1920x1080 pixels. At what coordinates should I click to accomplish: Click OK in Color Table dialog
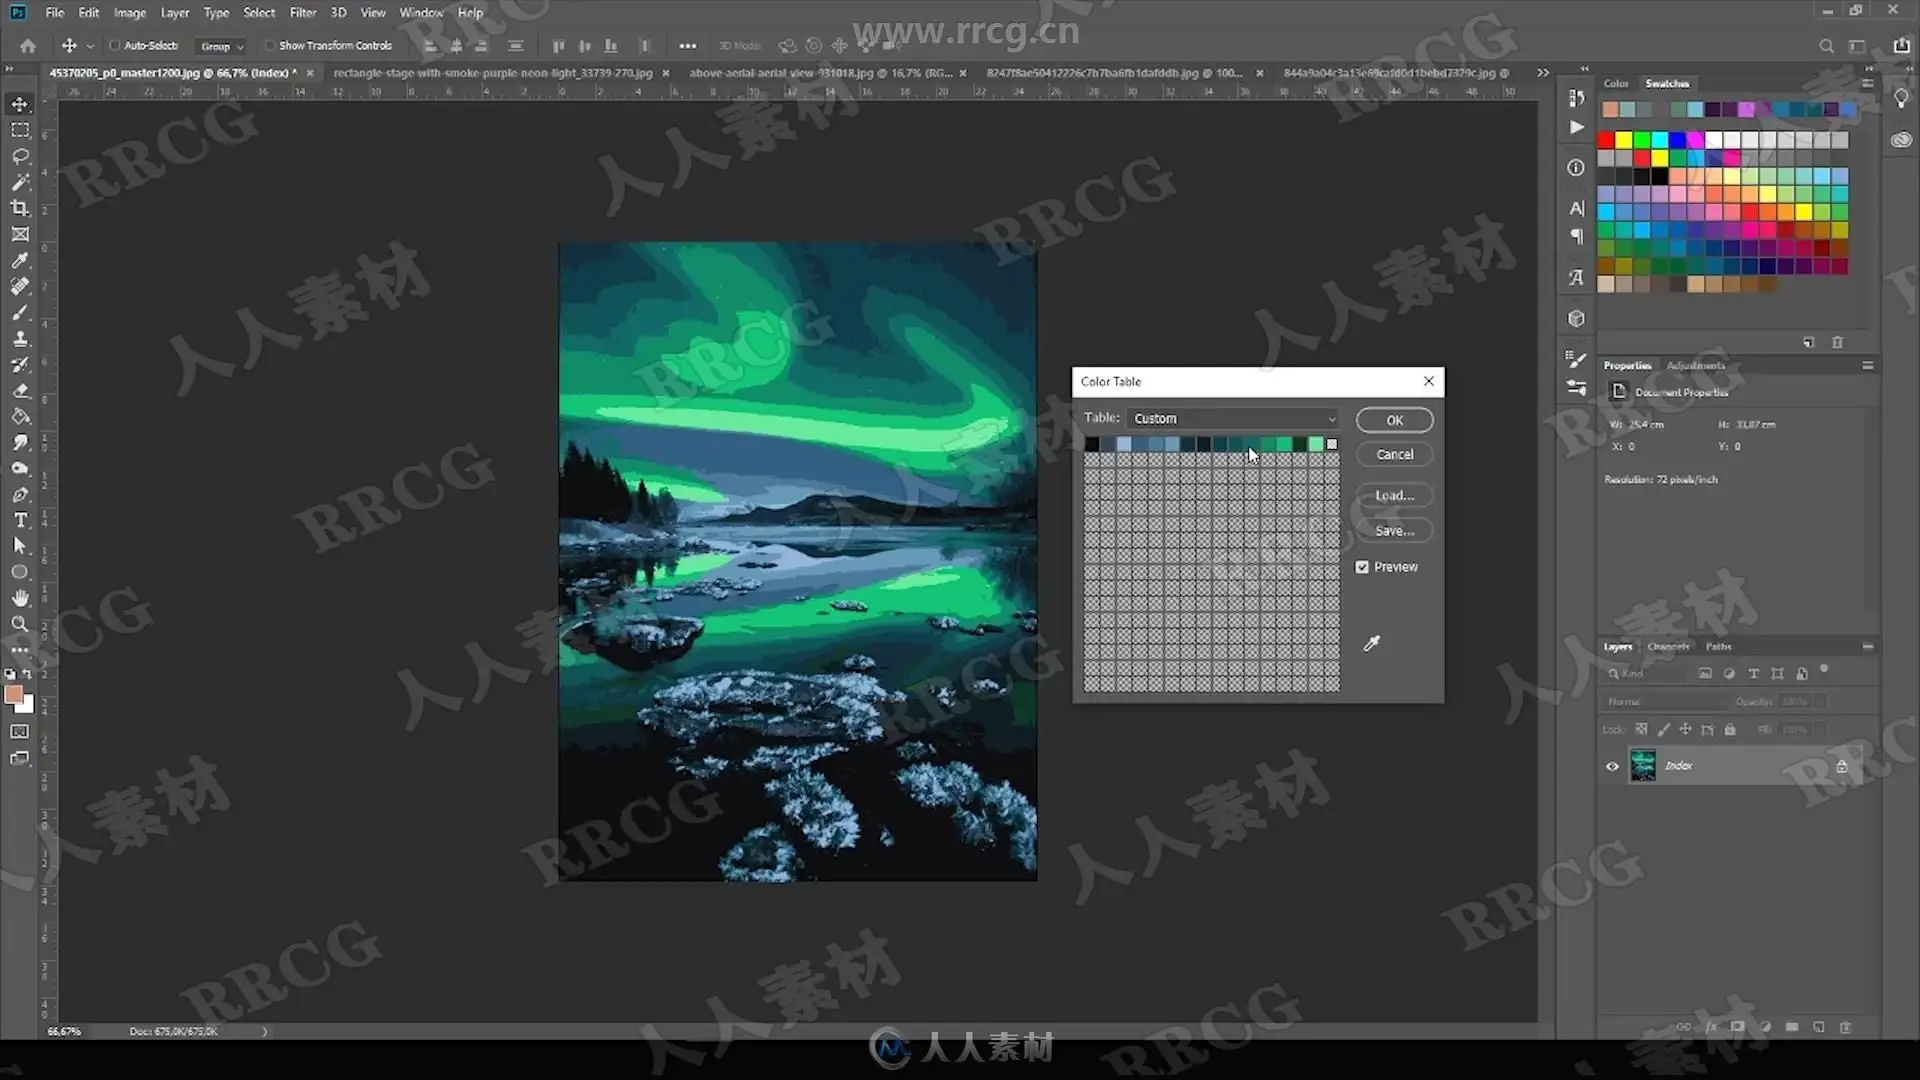[1394, 420]
